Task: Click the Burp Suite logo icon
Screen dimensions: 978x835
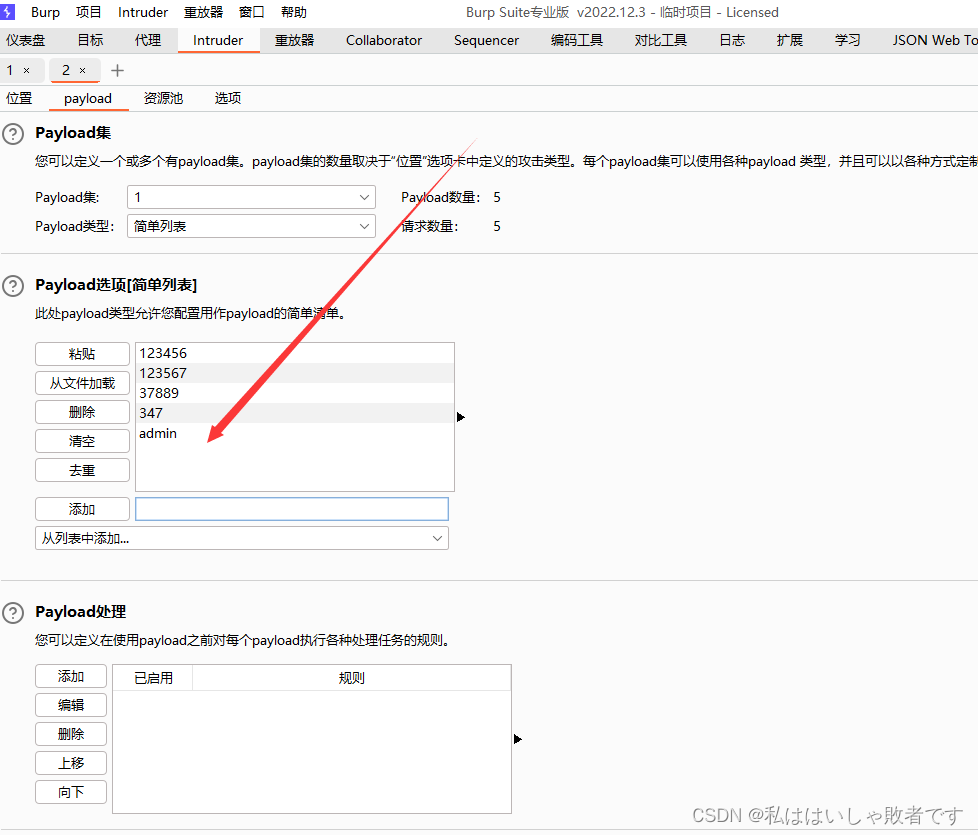Action: pyautogui.click(x=7, y=12)
